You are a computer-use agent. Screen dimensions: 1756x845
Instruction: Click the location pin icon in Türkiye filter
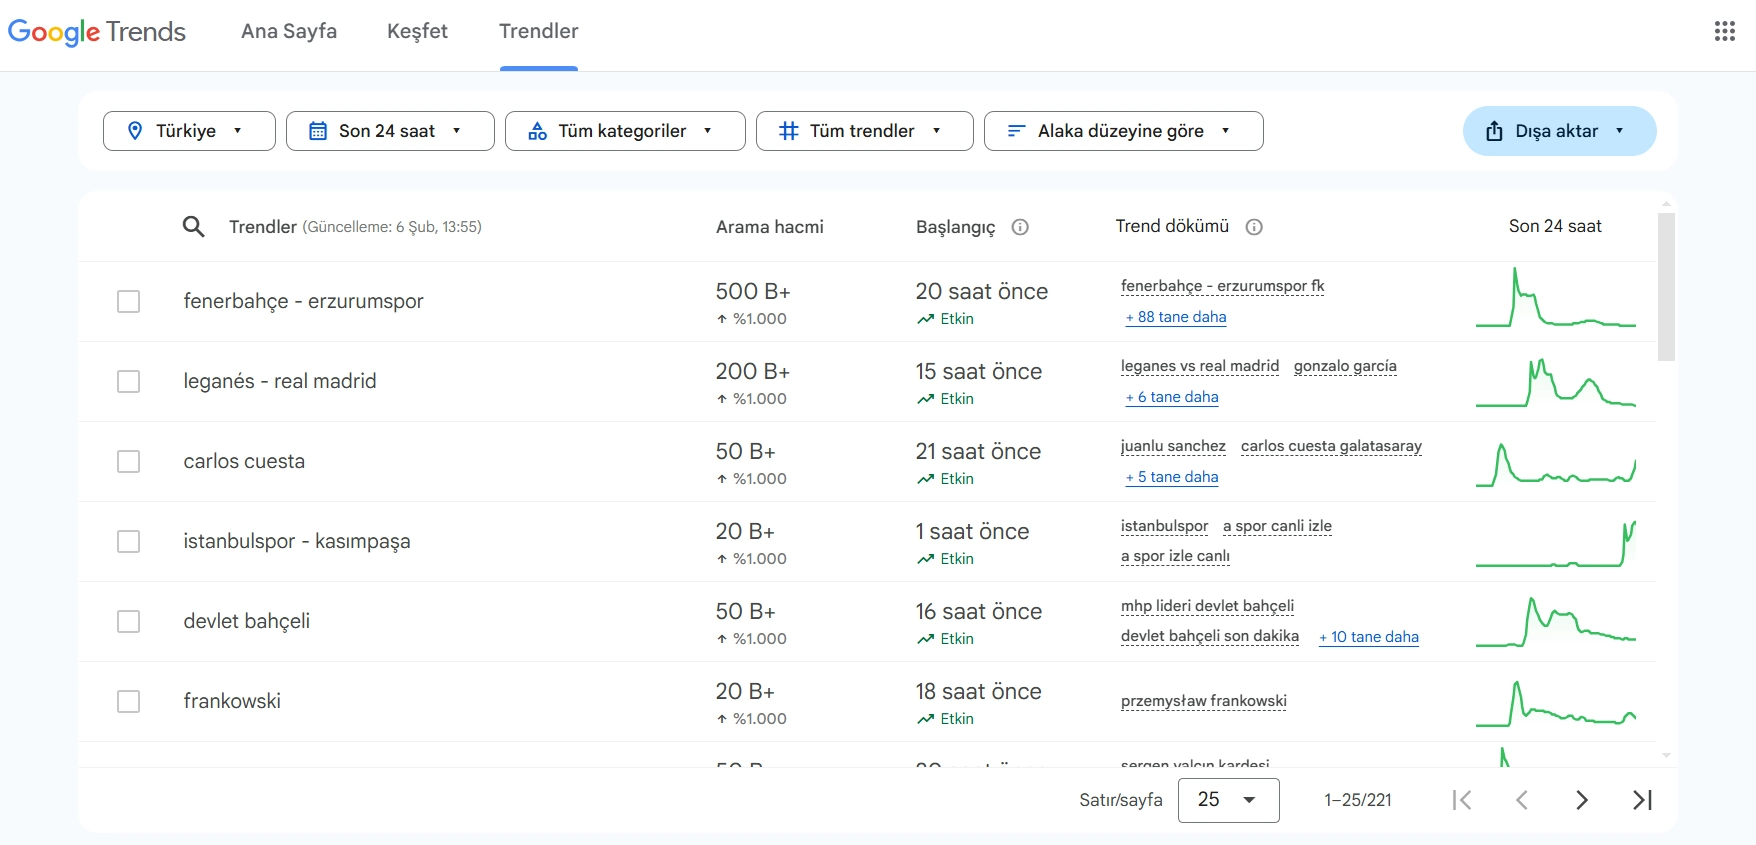tap(135, 131)
